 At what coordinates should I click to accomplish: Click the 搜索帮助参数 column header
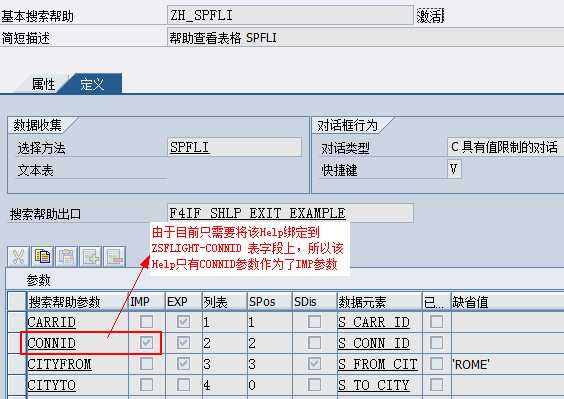coord(78,302)
